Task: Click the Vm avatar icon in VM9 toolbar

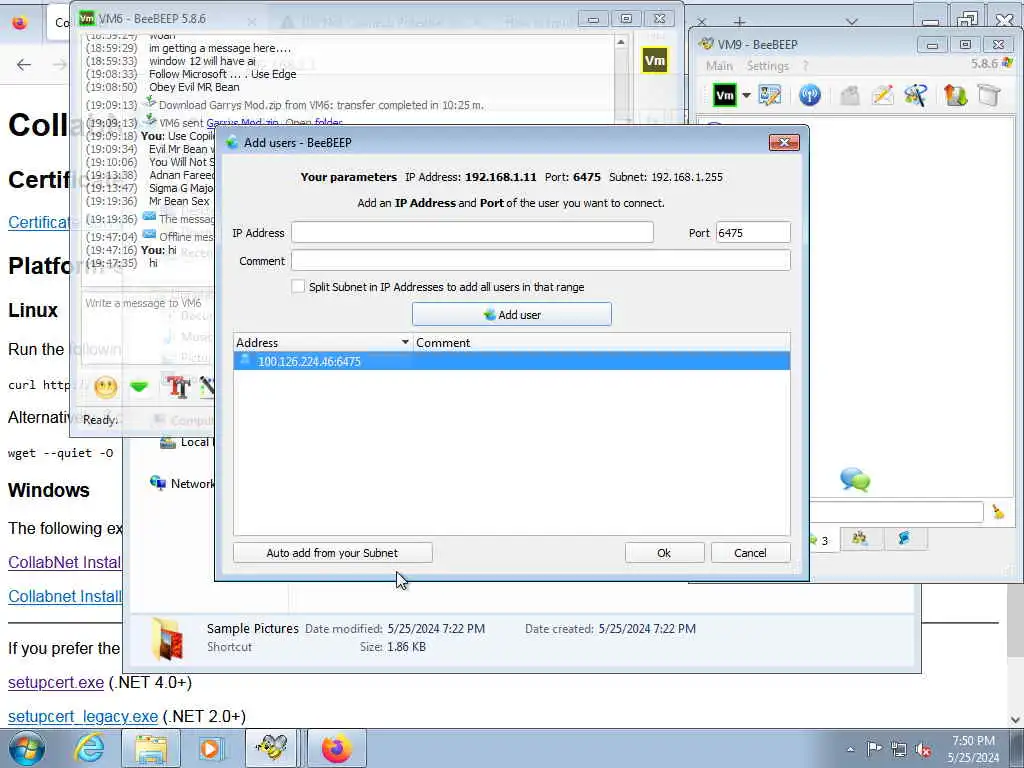Action: [x=724, y=95]
